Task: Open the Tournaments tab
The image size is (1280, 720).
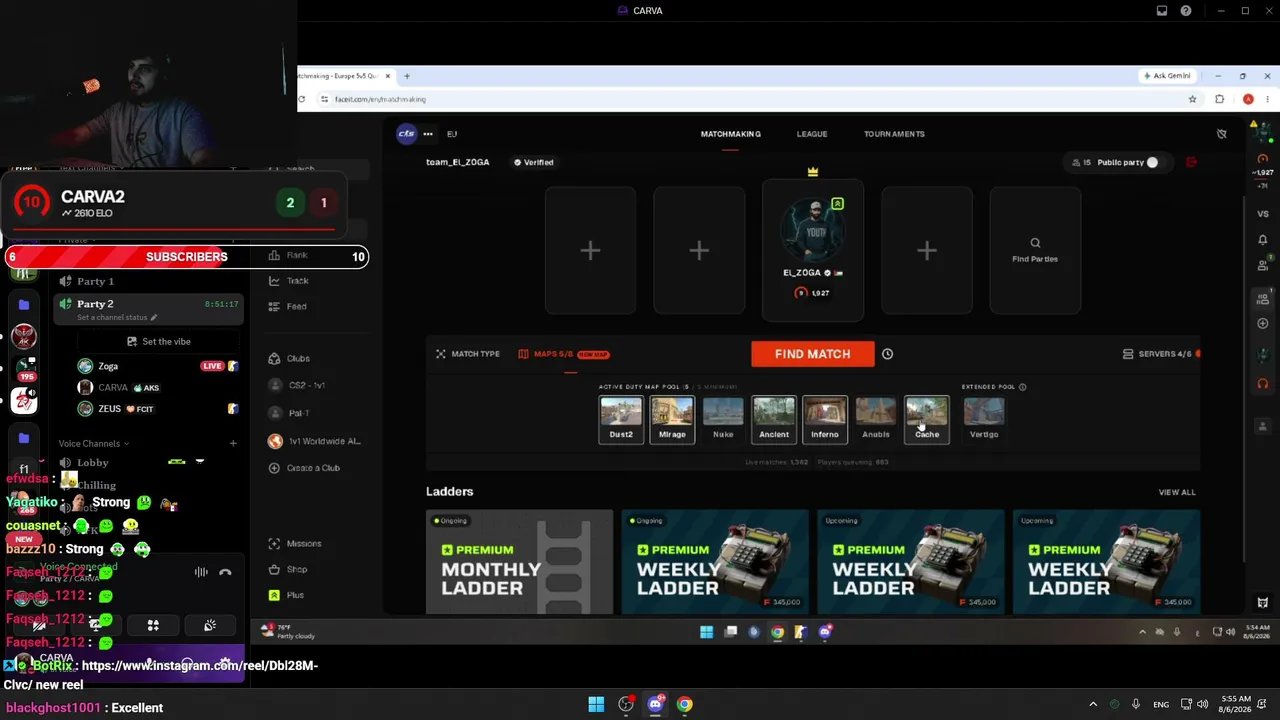Action: click(x=894, y=134)
